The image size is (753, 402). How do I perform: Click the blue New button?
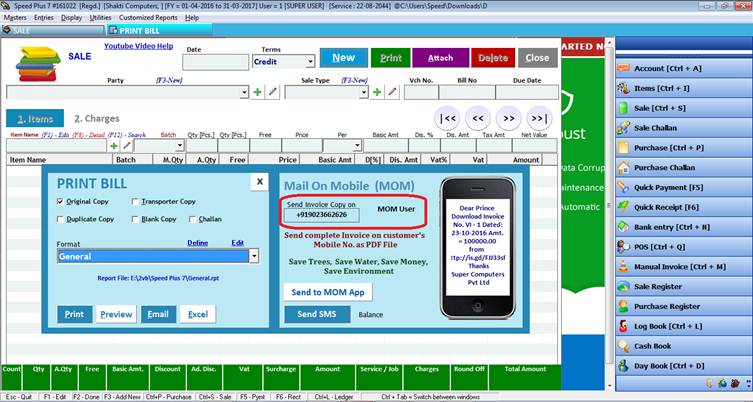[344, 58]
